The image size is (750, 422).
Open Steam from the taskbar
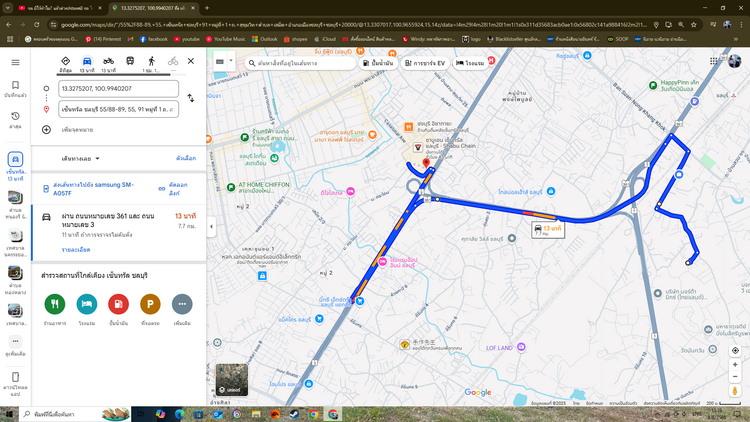(x=294, y=414)
